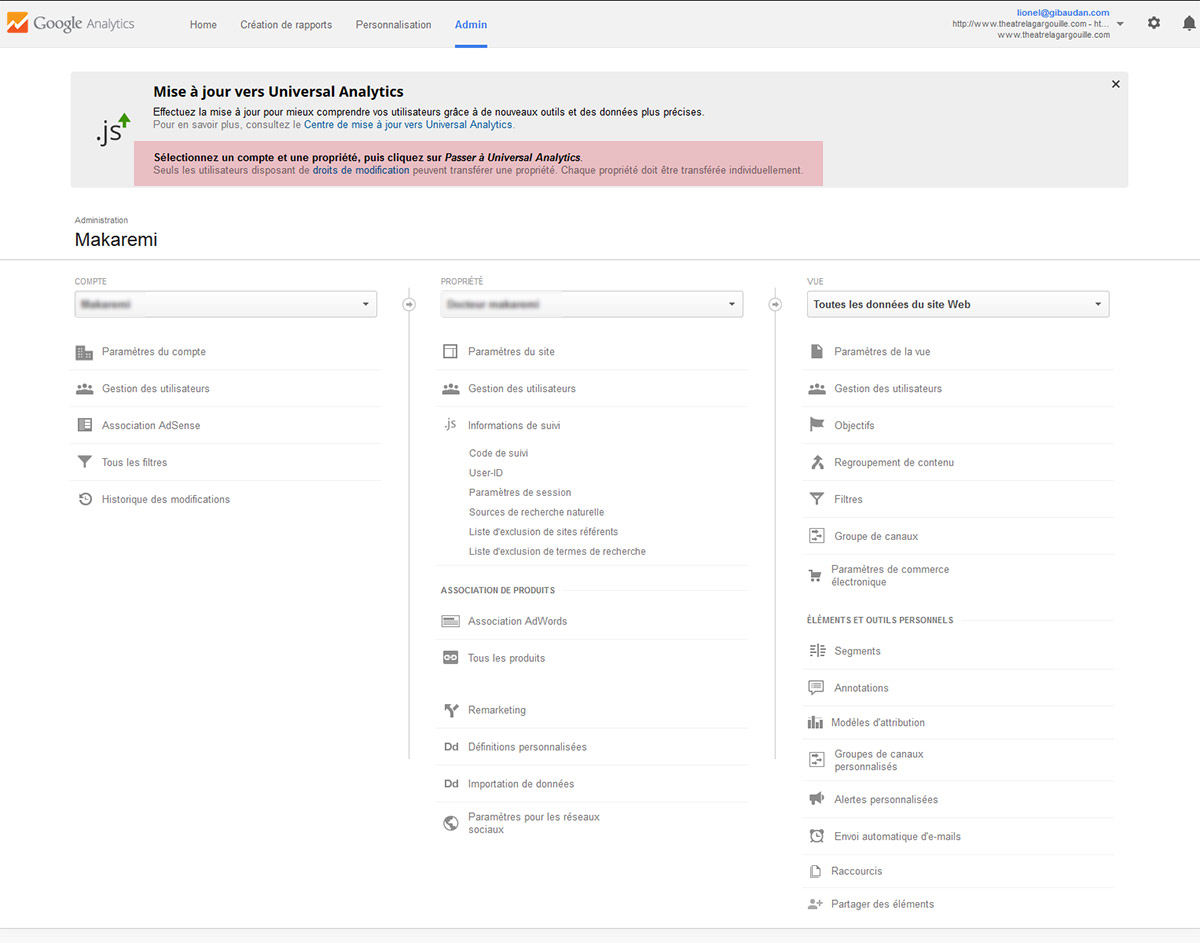Open the Propriété property dropdown

click(x=592, y=304)
